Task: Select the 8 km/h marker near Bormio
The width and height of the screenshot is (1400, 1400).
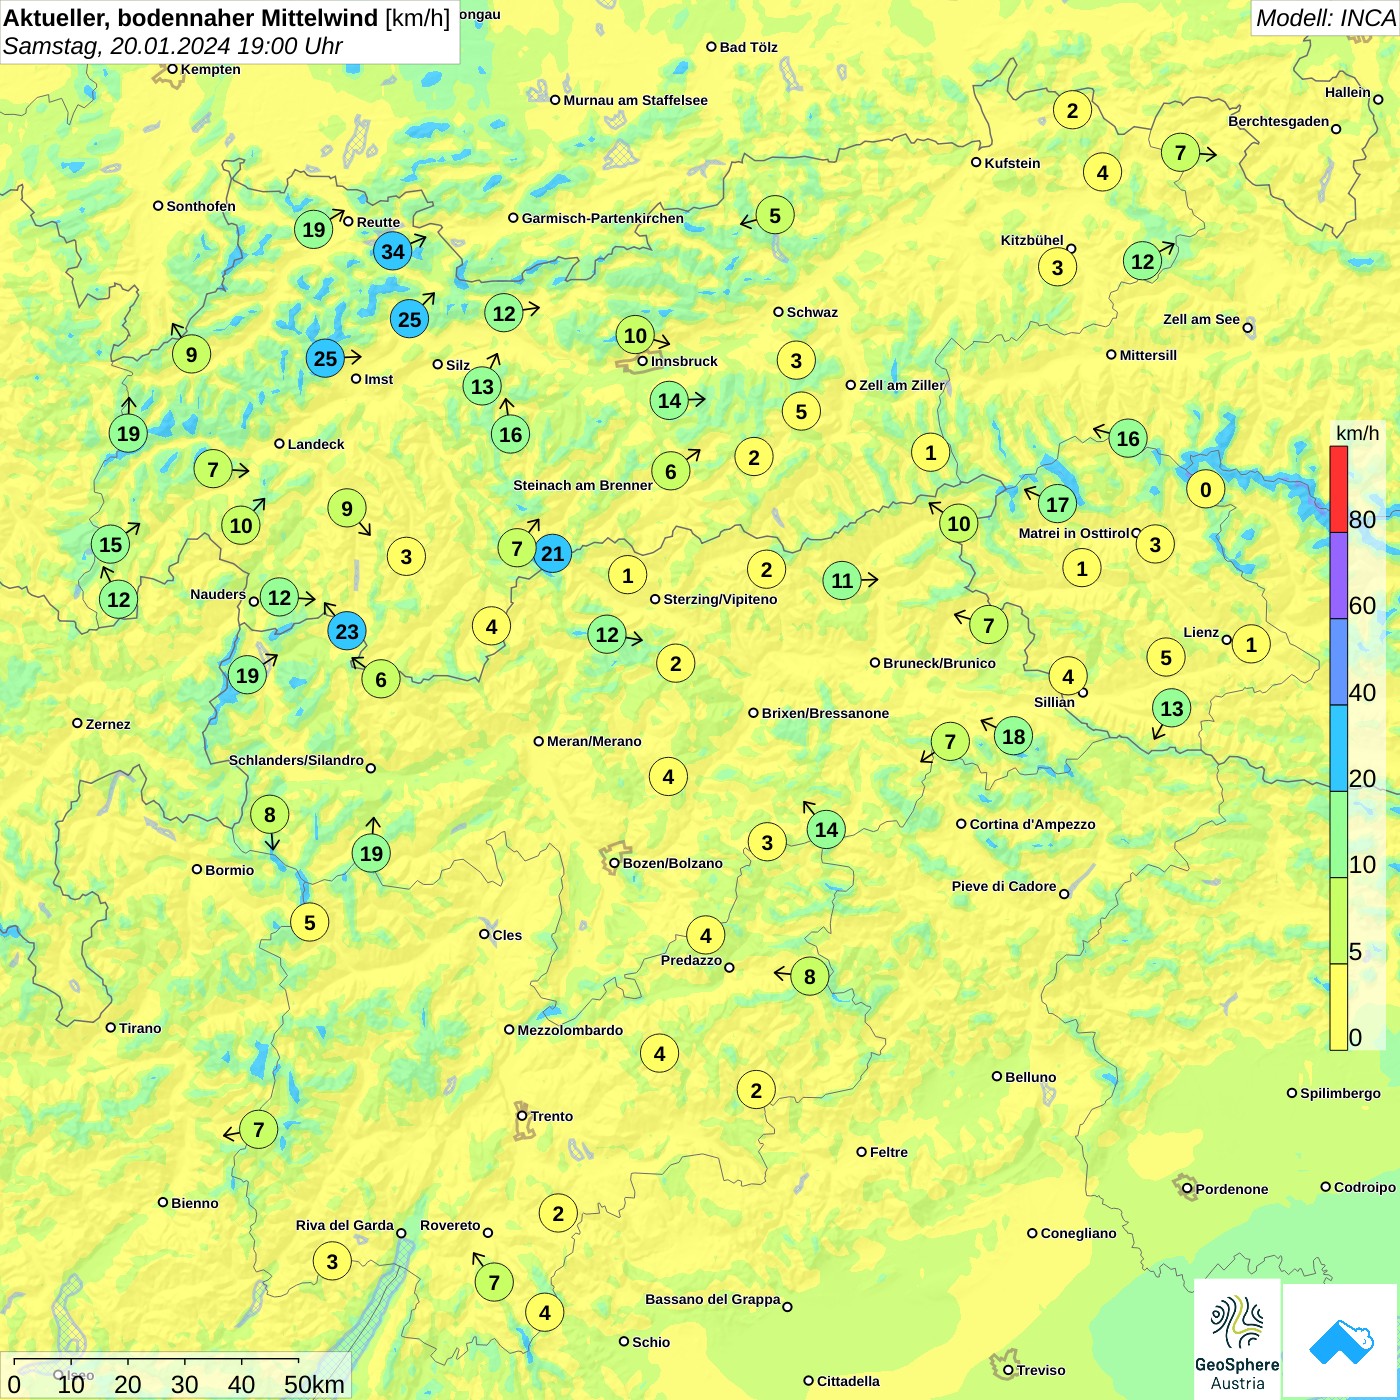Action: [x=270, y=814]
